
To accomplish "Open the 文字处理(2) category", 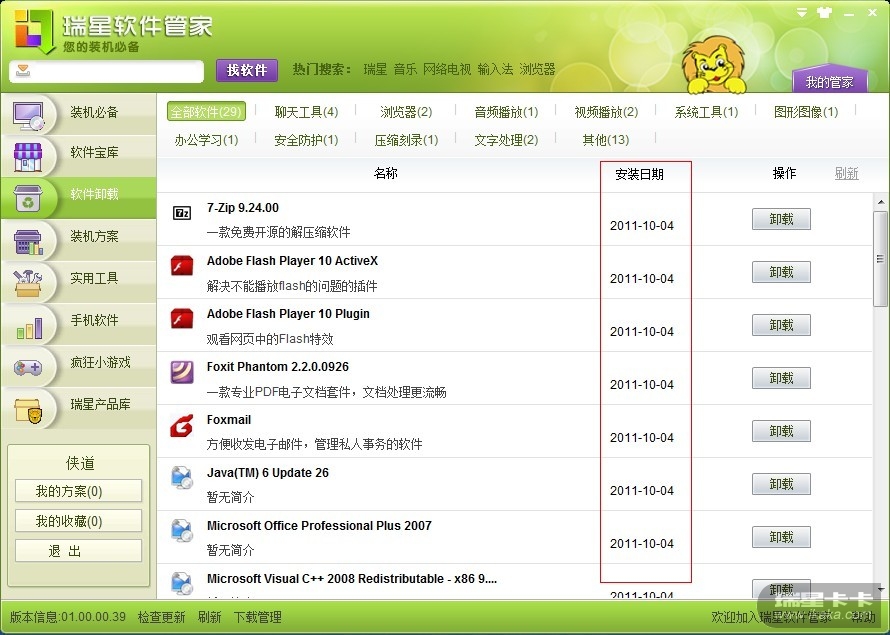I will coord(506,140).
